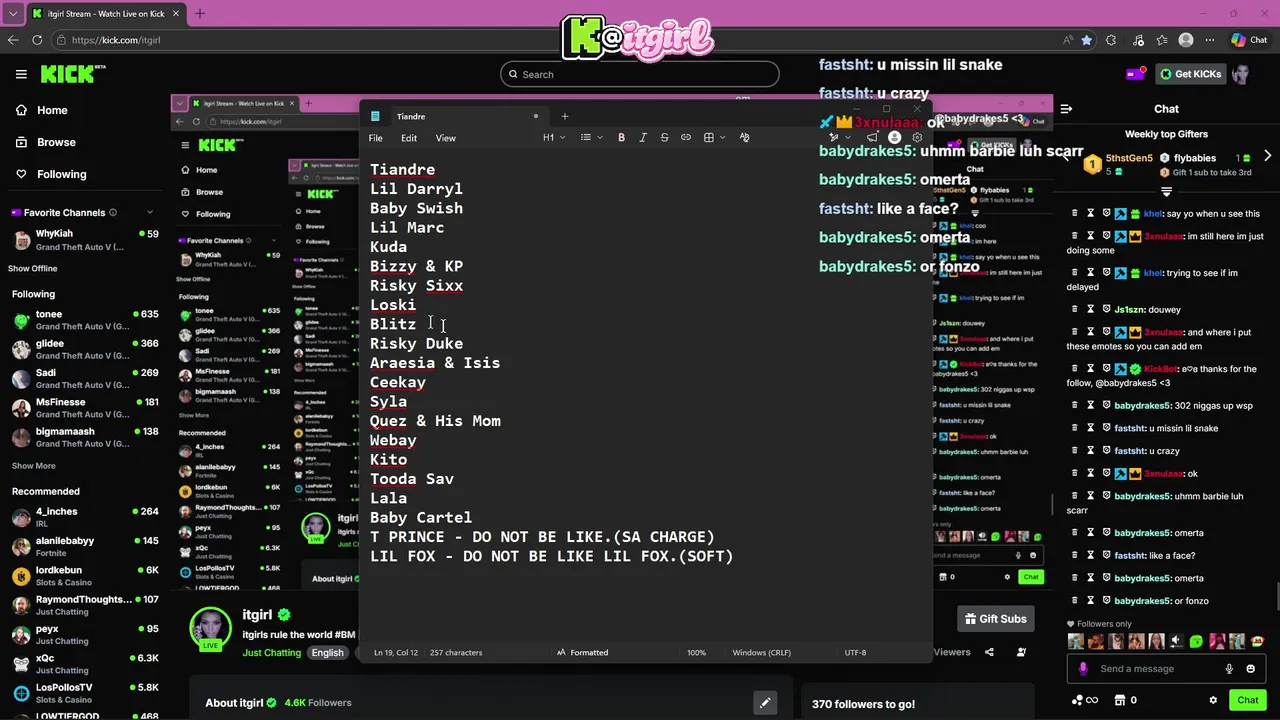Screen dimensions: 1280x720
Task: Click UTF-8 encoding in Notepad status bar
Action: coord(855,652)
